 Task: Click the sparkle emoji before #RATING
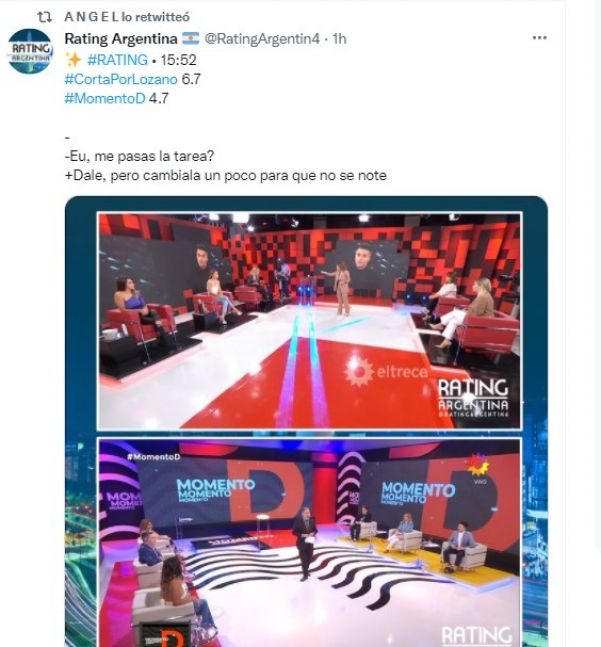pyautogui.click(x=73, y=60)
